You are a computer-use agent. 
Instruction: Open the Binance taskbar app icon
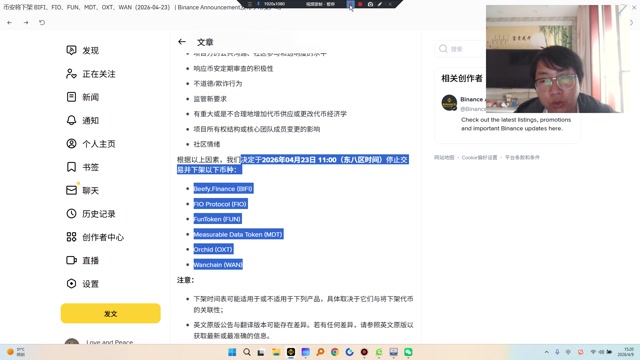(291, 352)
